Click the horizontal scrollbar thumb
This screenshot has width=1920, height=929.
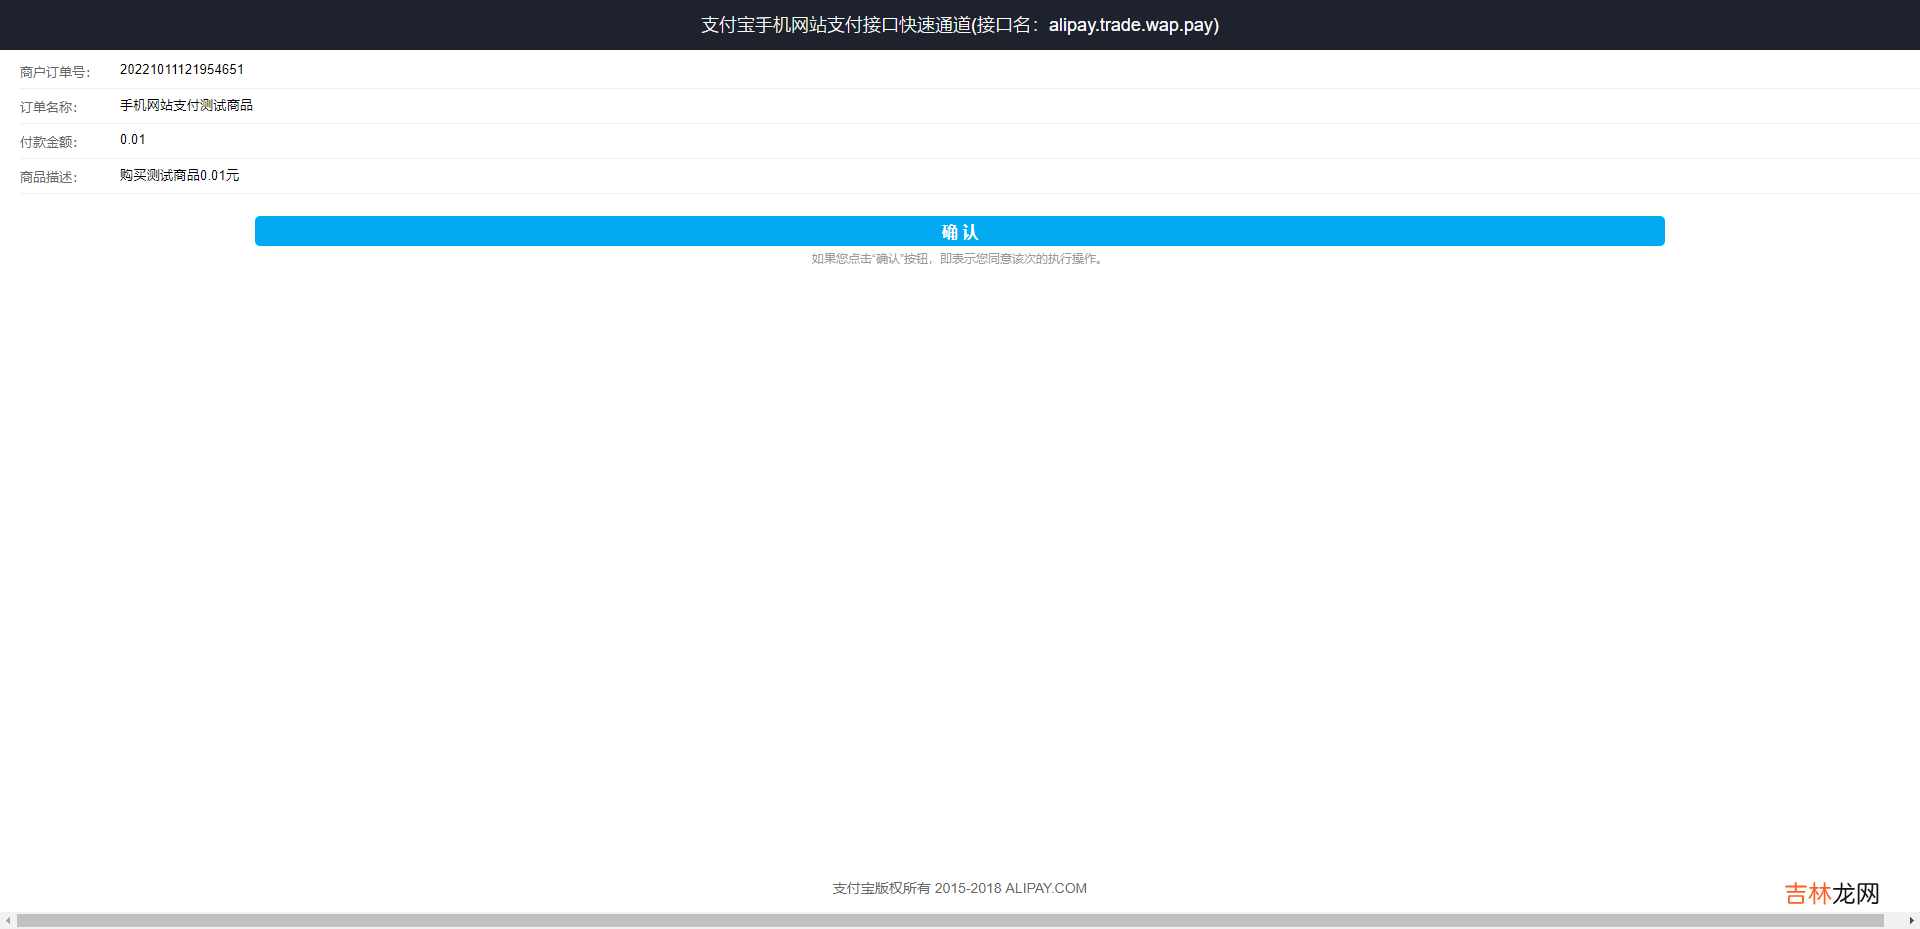[950, 920]
